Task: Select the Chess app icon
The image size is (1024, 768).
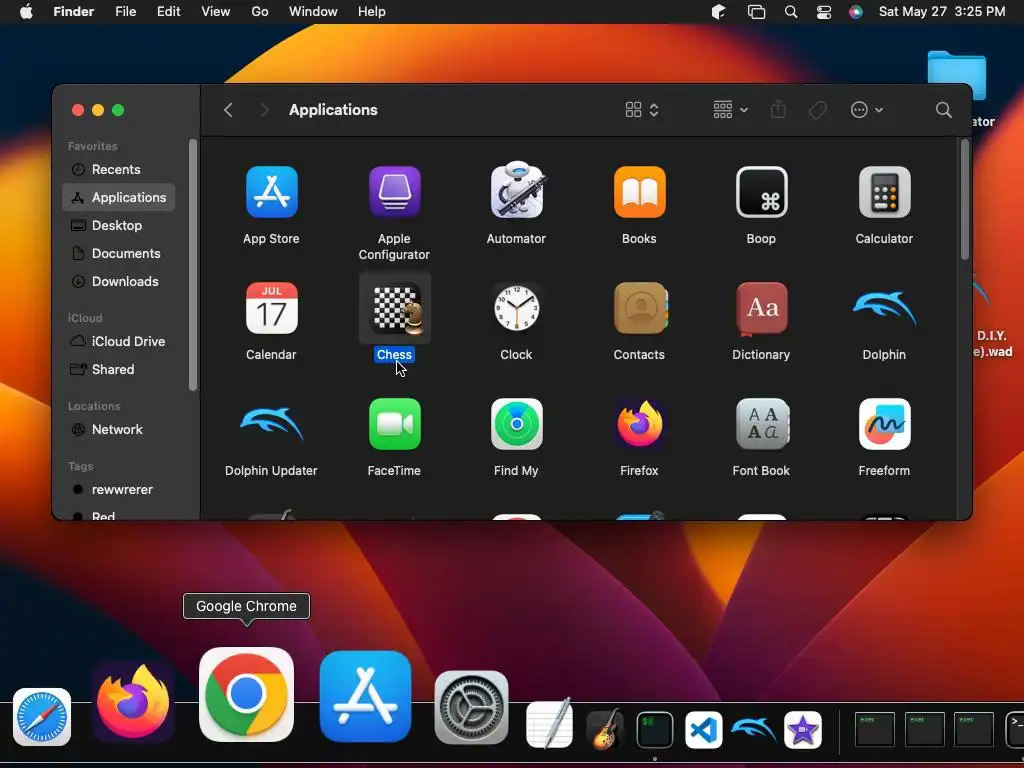Action: 396,308
